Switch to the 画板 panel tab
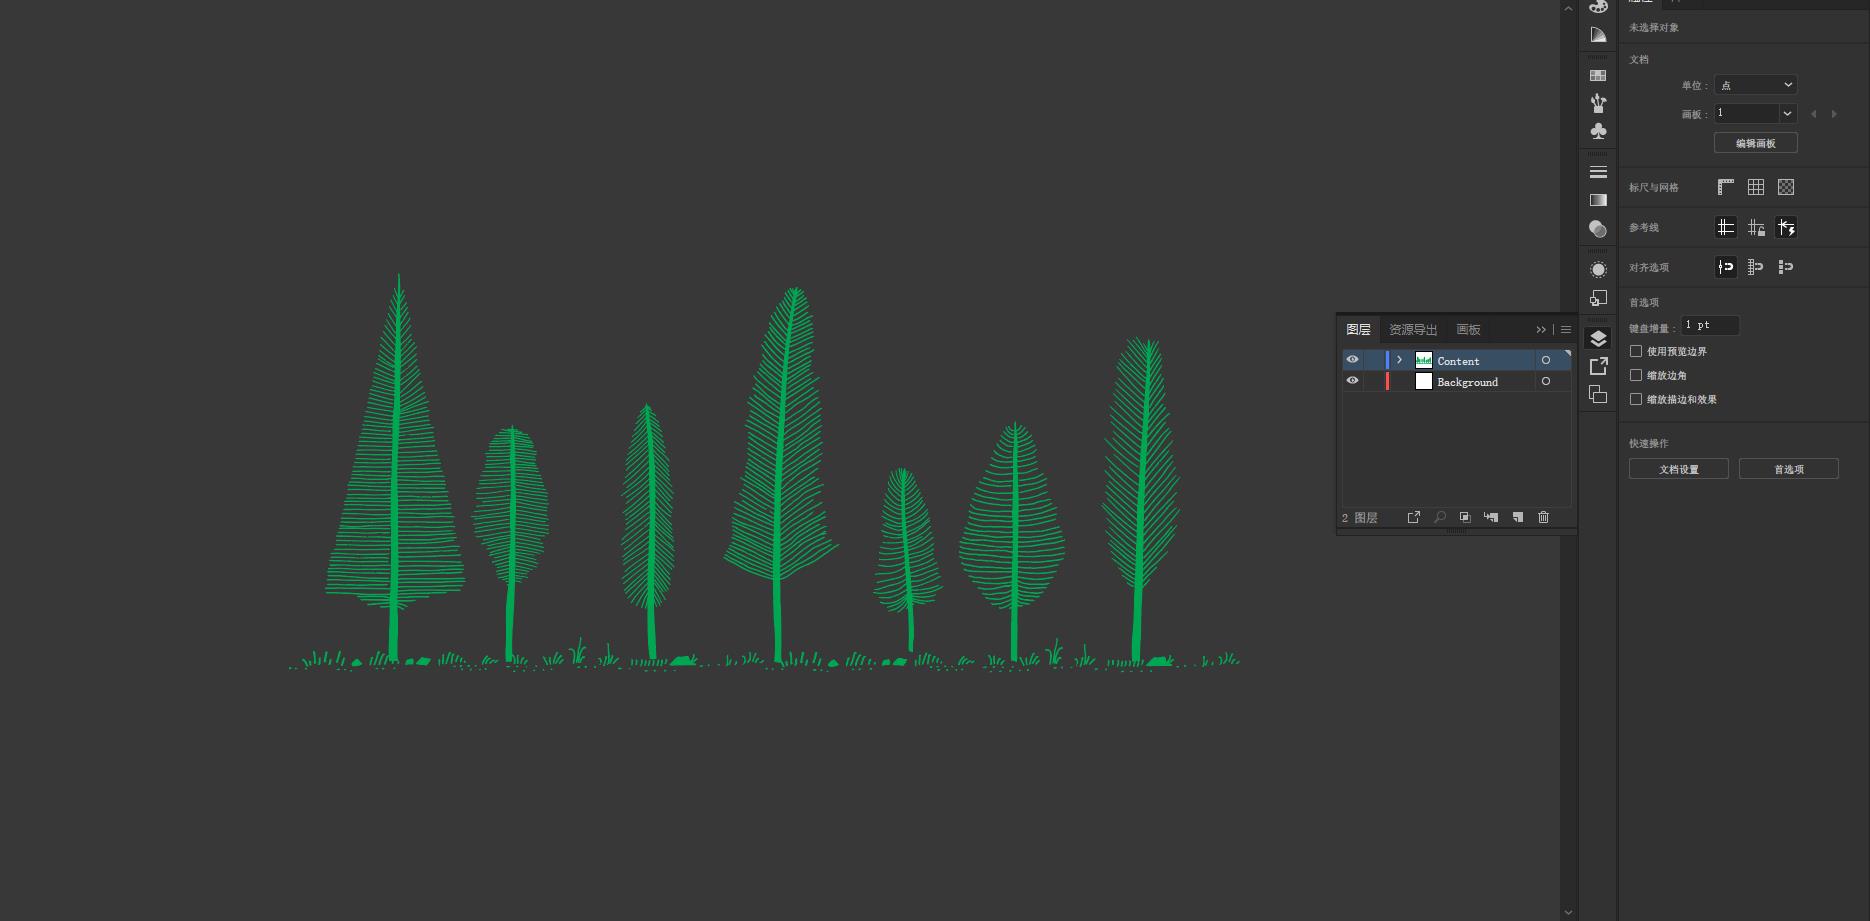The height and width of the screenshot is (921, 1870). [x=1468, y=329]
